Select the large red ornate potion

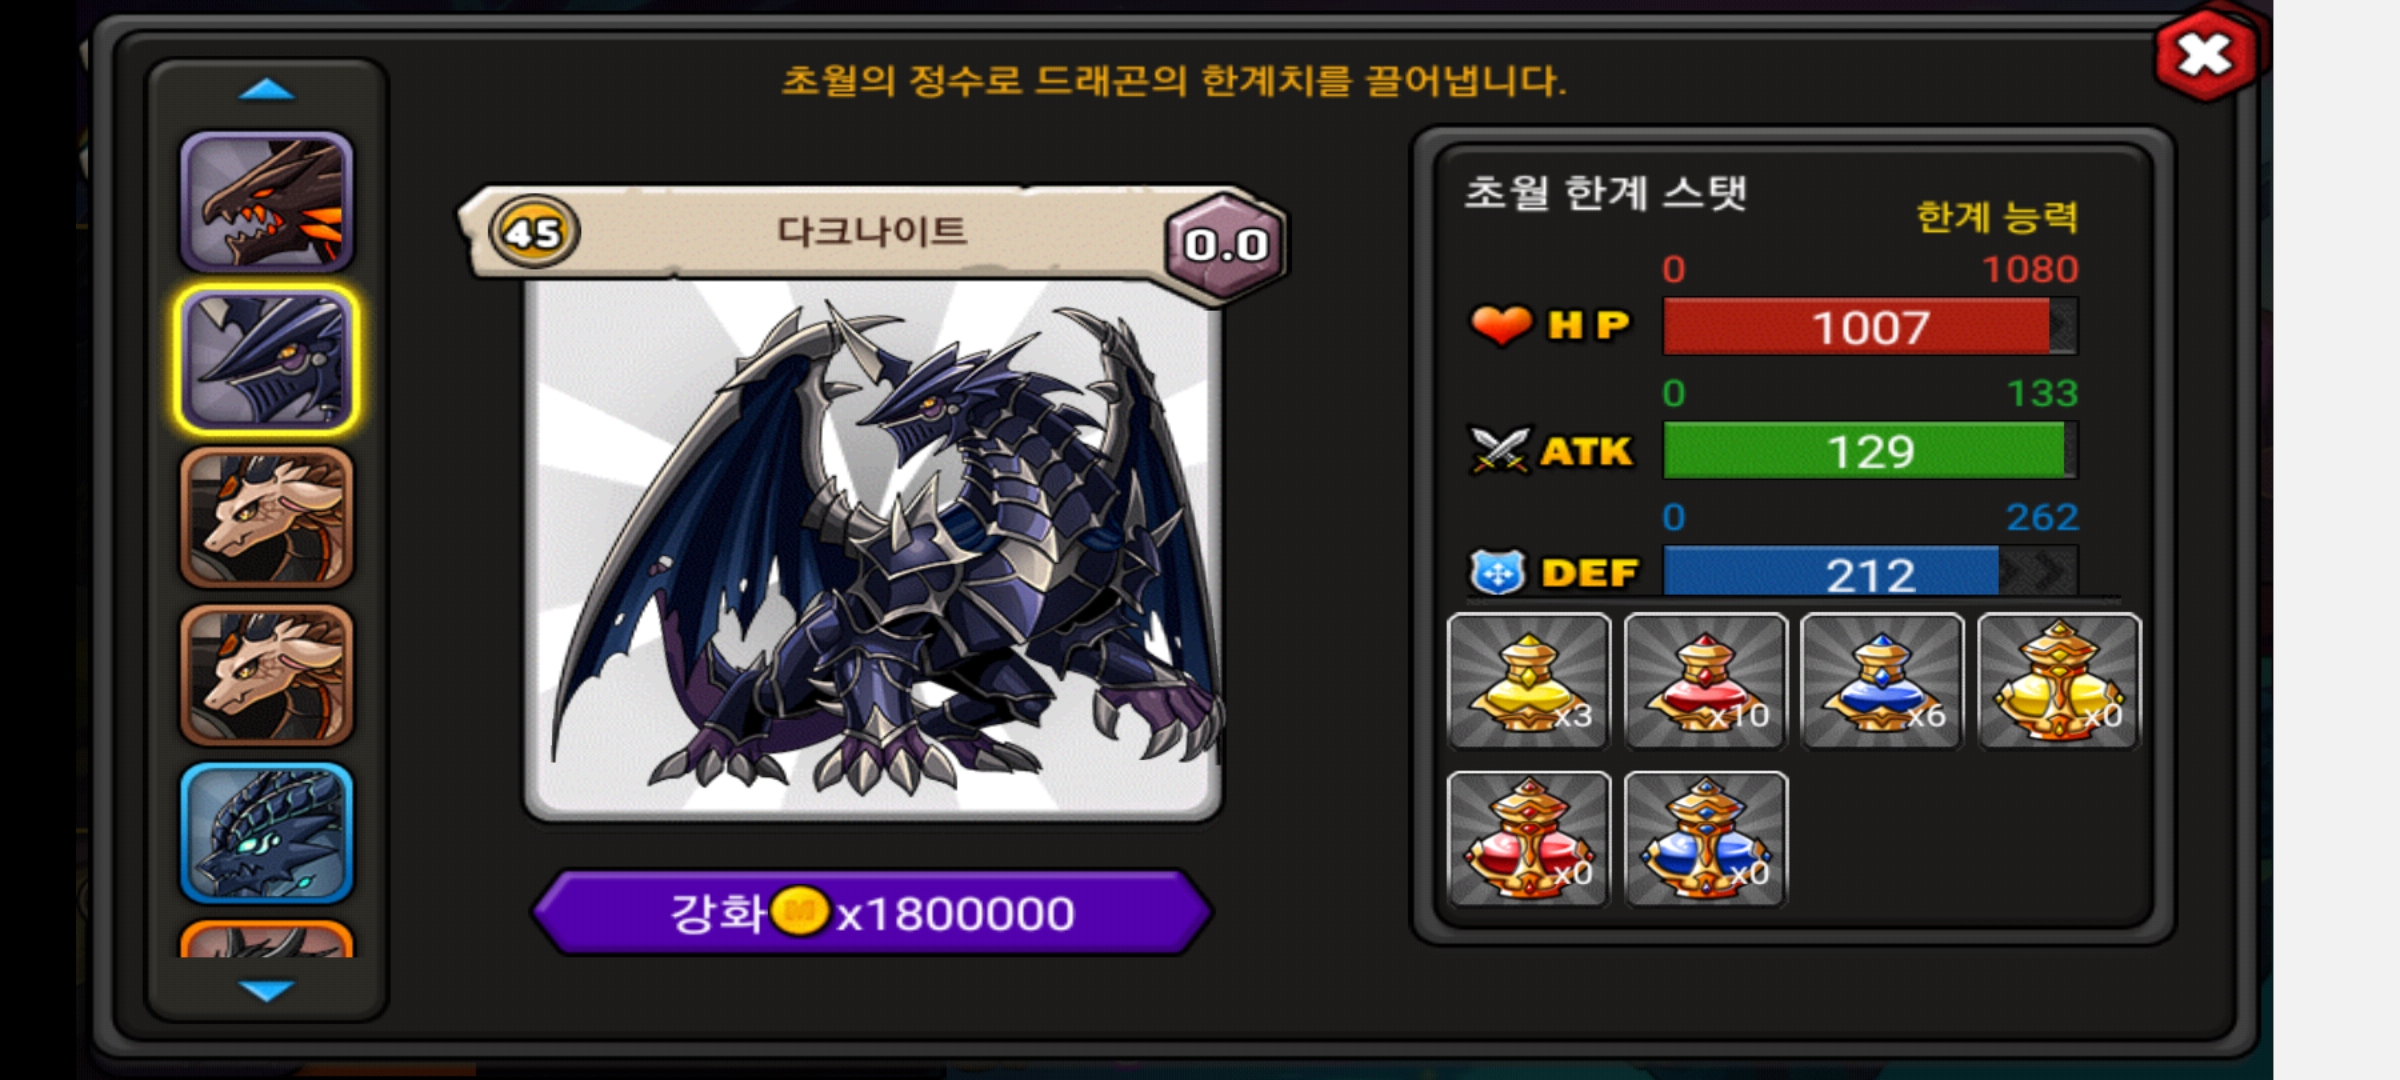[1529, 839]
